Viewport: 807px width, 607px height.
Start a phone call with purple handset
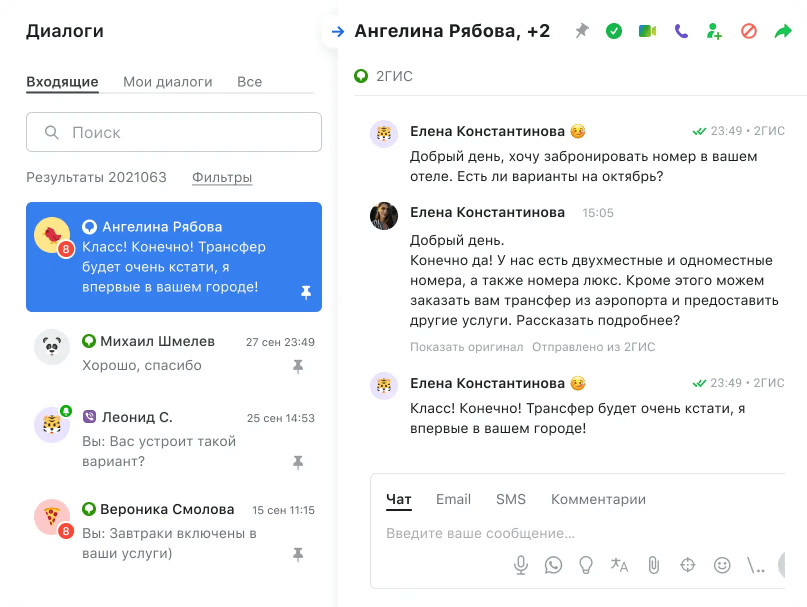click(681, 31)
